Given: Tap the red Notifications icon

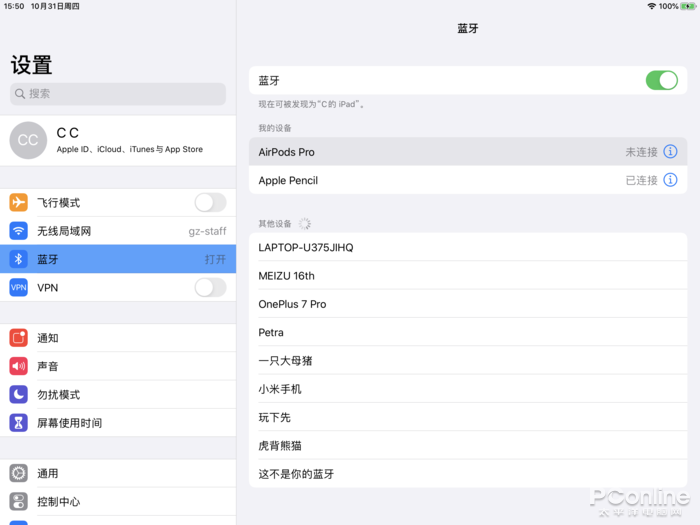Looking at the screenshot, I should [x=18, y=338].
